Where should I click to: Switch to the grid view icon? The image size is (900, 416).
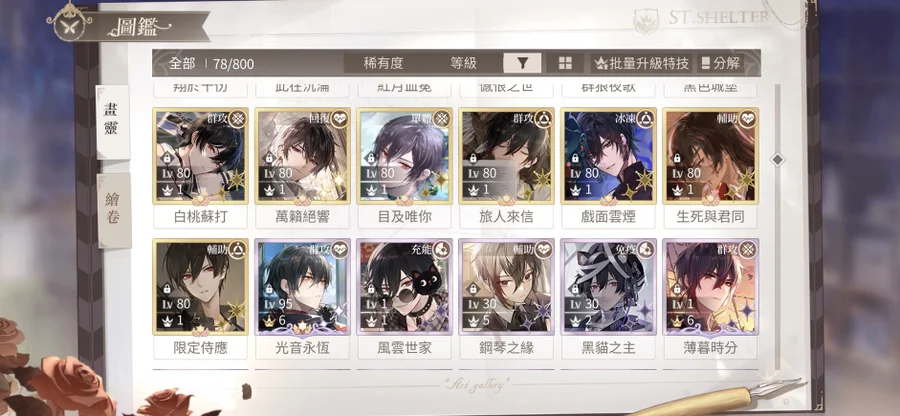(x=565, y=63)
